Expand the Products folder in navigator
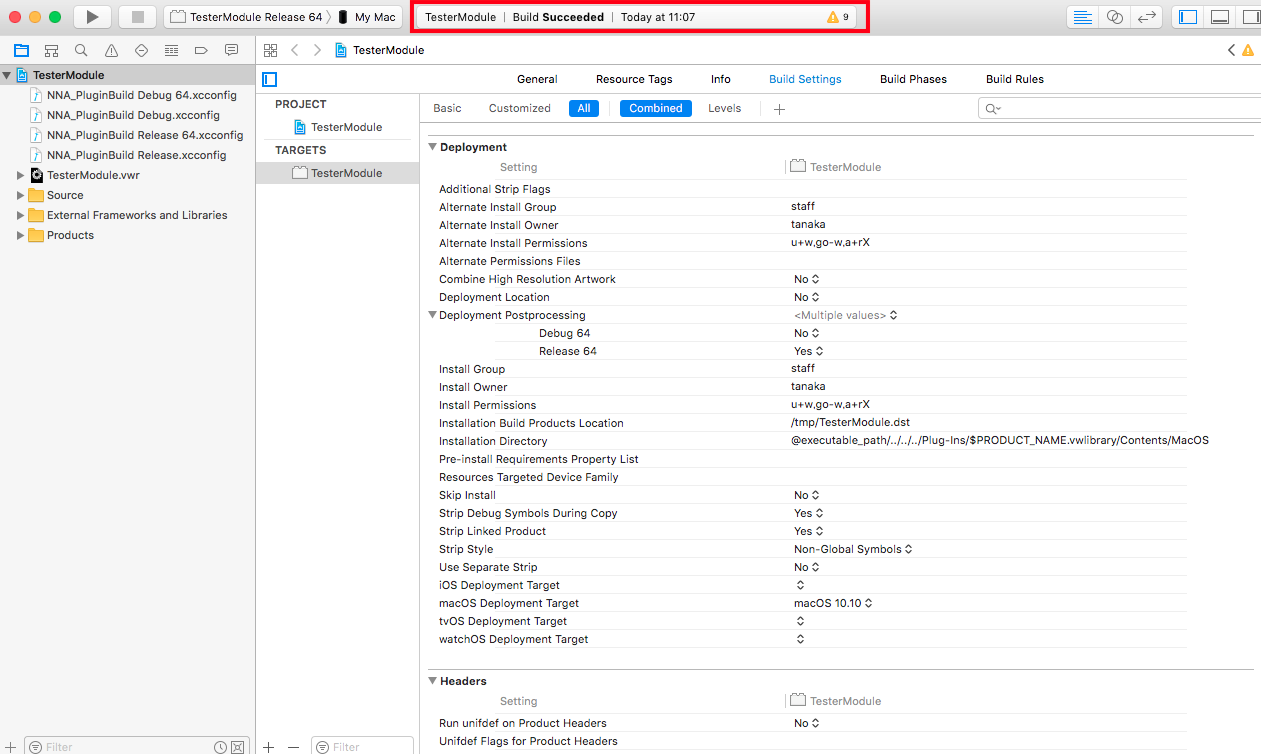 pos(20,235)
